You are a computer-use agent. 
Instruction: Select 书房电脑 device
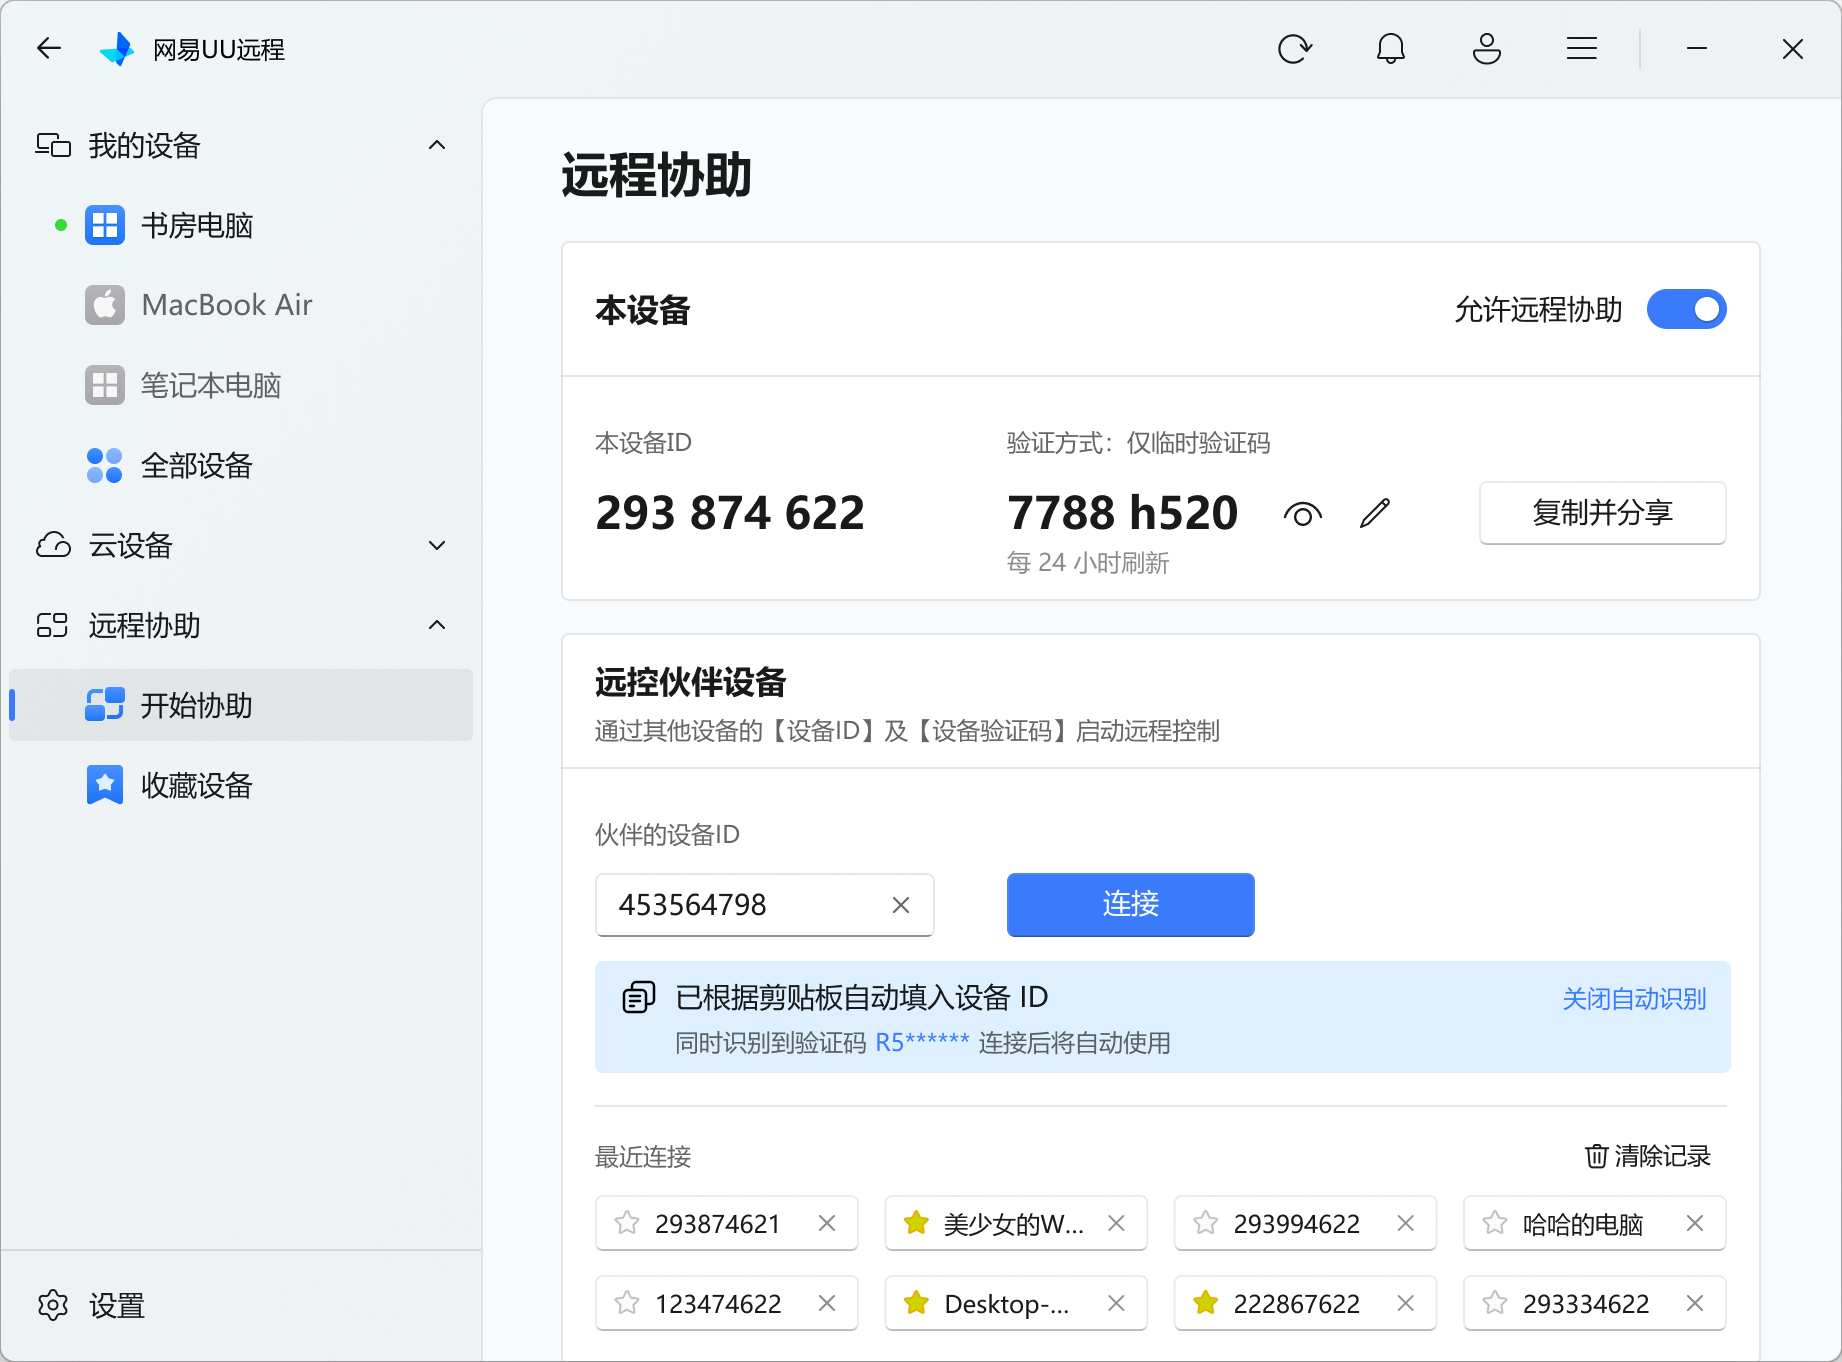point(240,225)
